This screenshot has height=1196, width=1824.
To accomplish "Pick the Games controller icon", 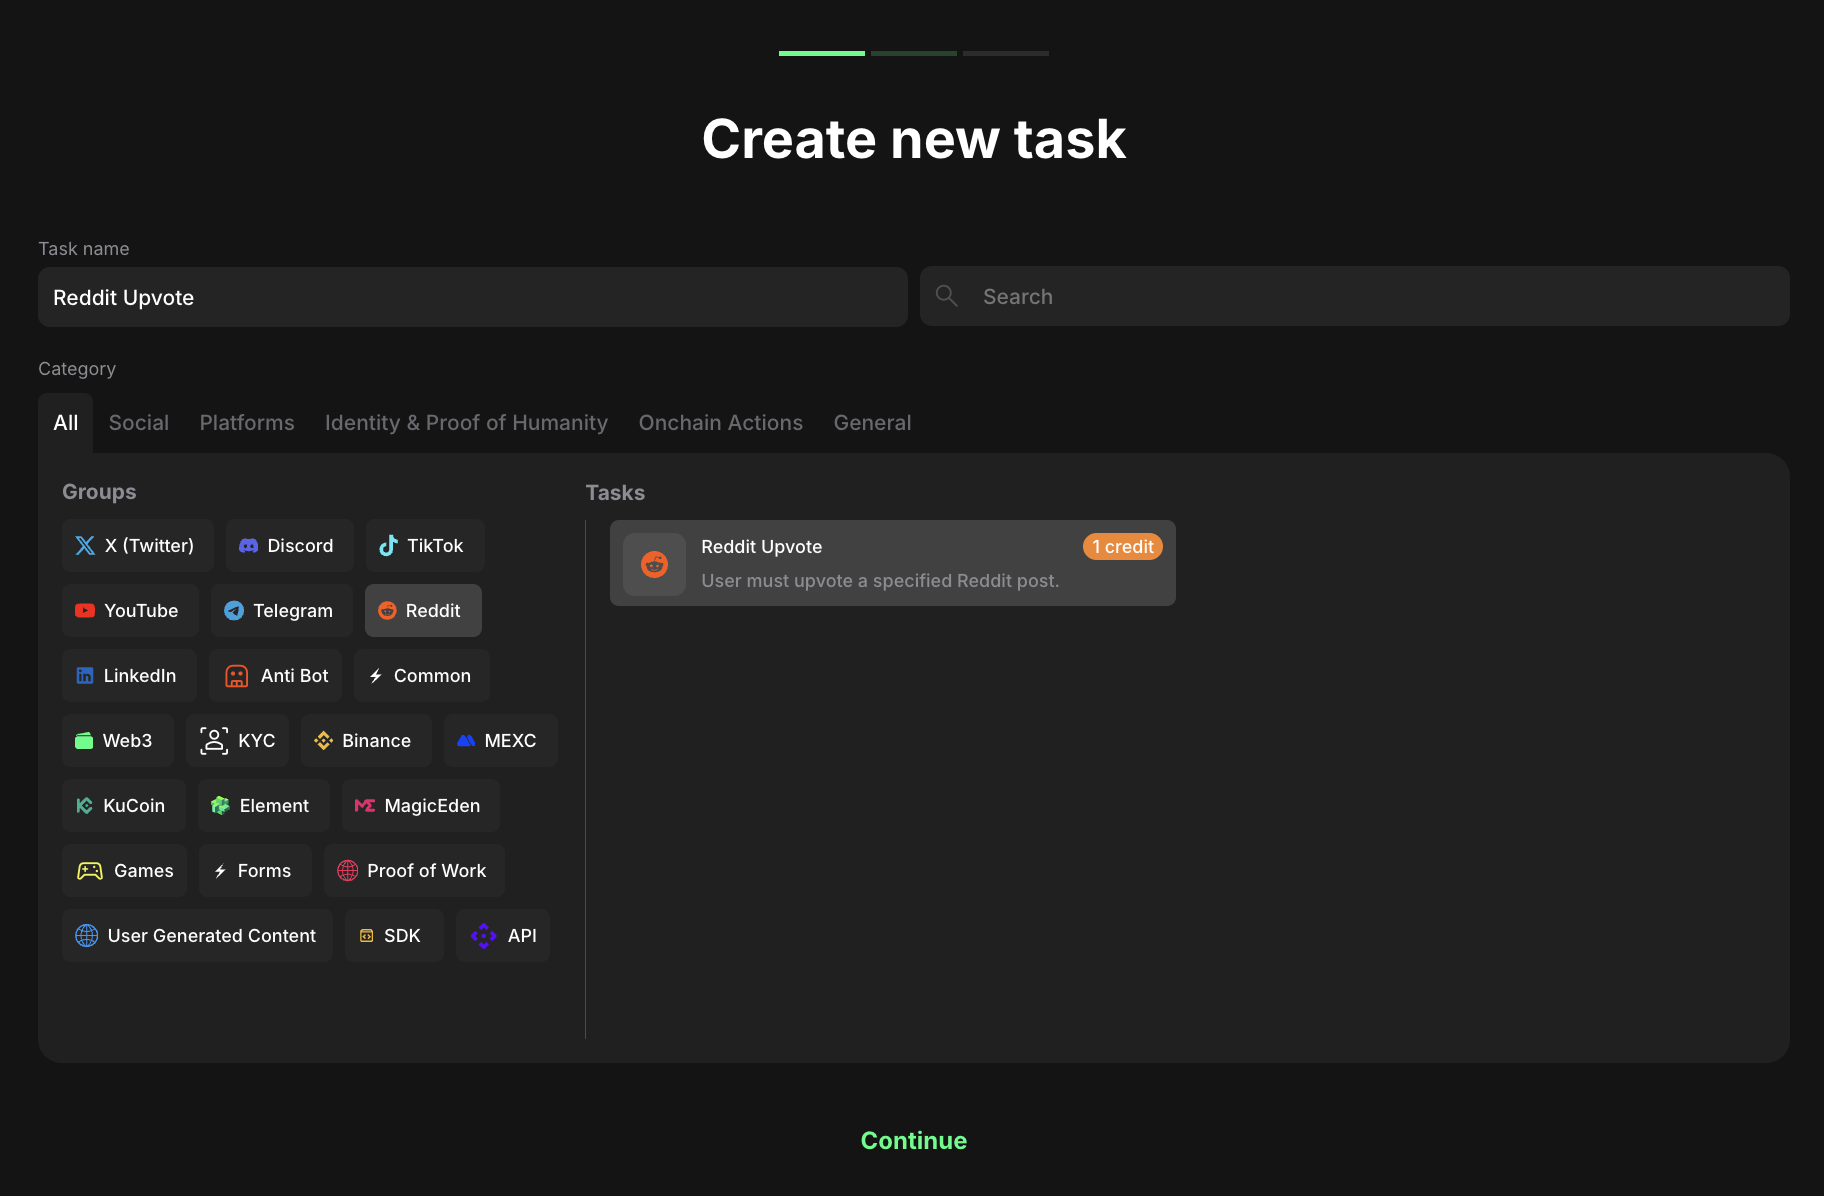I will coord(90,871).
